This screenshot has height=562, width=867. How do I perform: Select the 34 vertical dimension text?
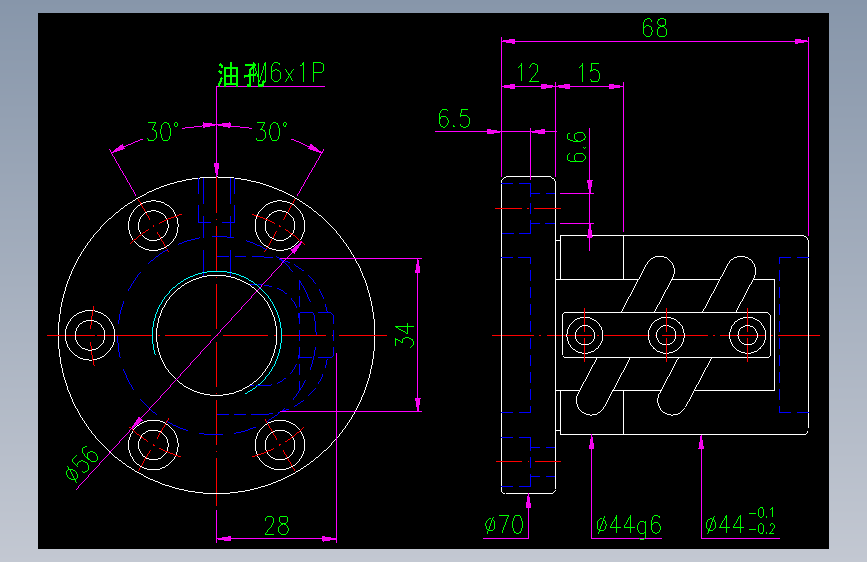[x=405, y=335]
